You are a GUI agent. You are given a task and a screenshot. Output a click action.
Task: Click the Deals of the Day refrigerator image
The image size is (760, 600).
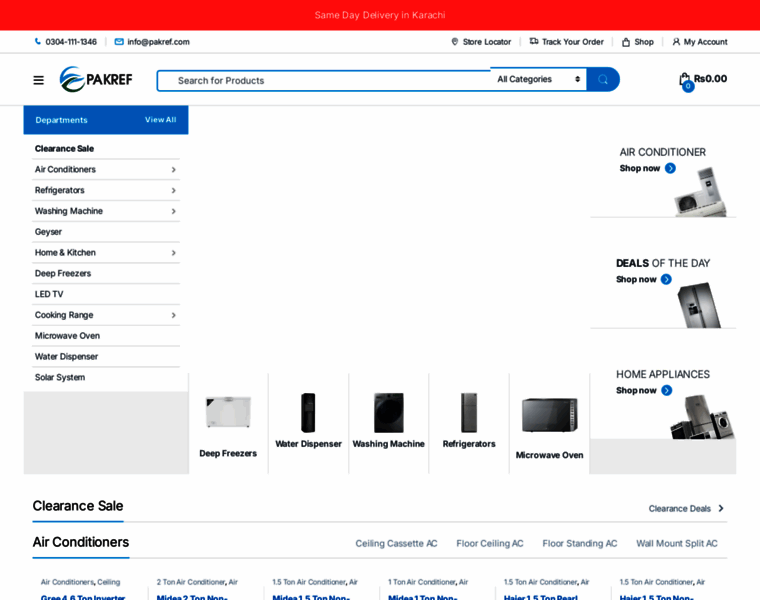pyautogui.click(x=699, y=305)
